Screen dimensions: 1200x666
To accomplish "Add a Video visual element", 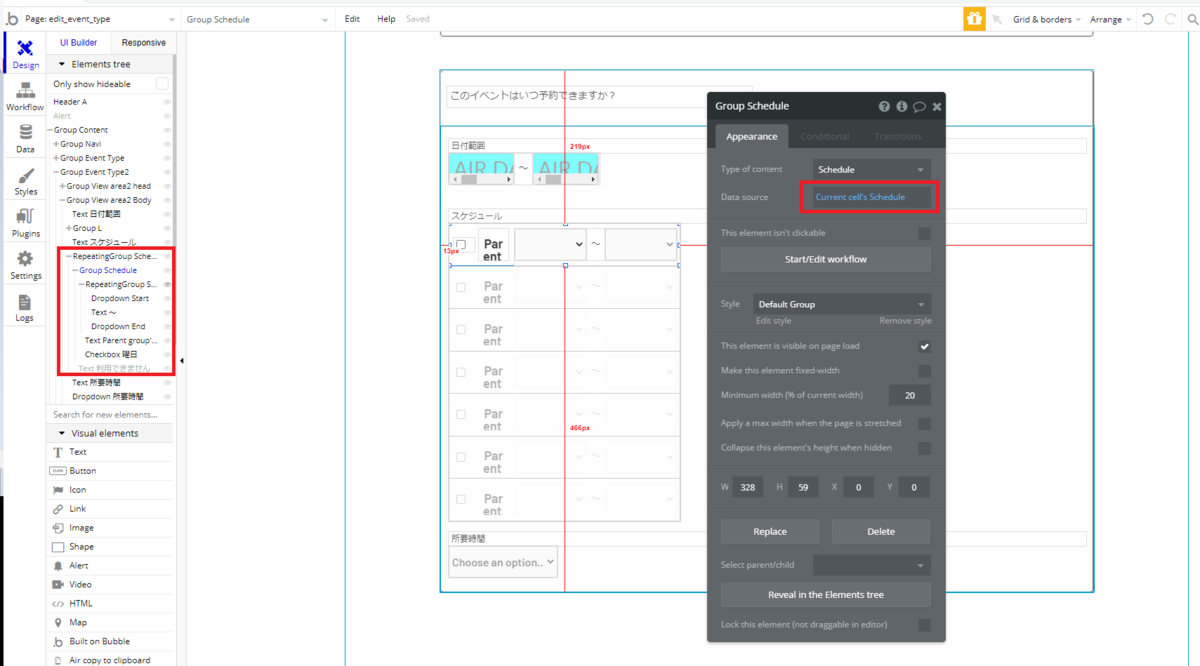I will tap(110, 585).
